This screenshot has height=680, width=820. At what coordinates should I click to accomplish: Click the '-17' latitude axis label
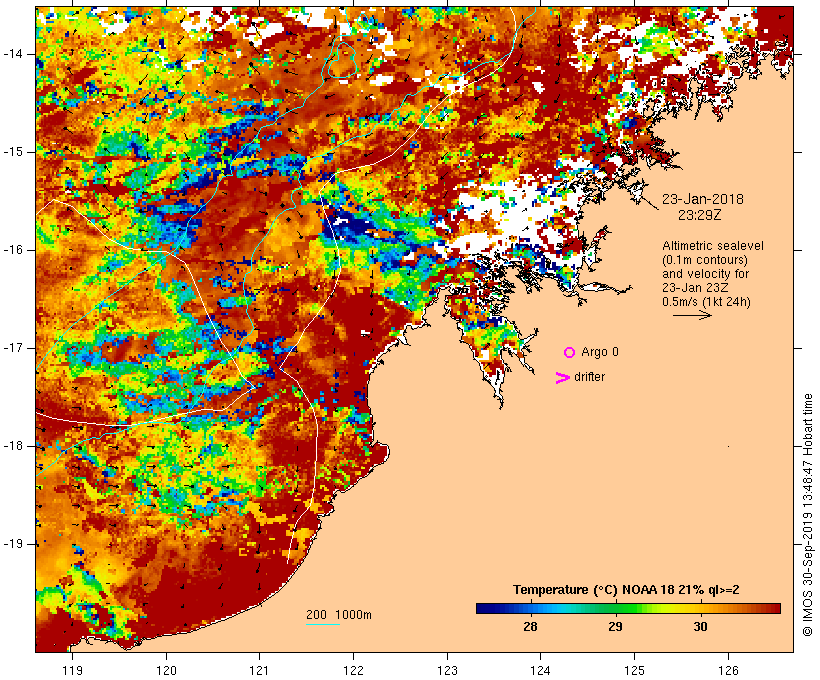click(x=13, y=348)
